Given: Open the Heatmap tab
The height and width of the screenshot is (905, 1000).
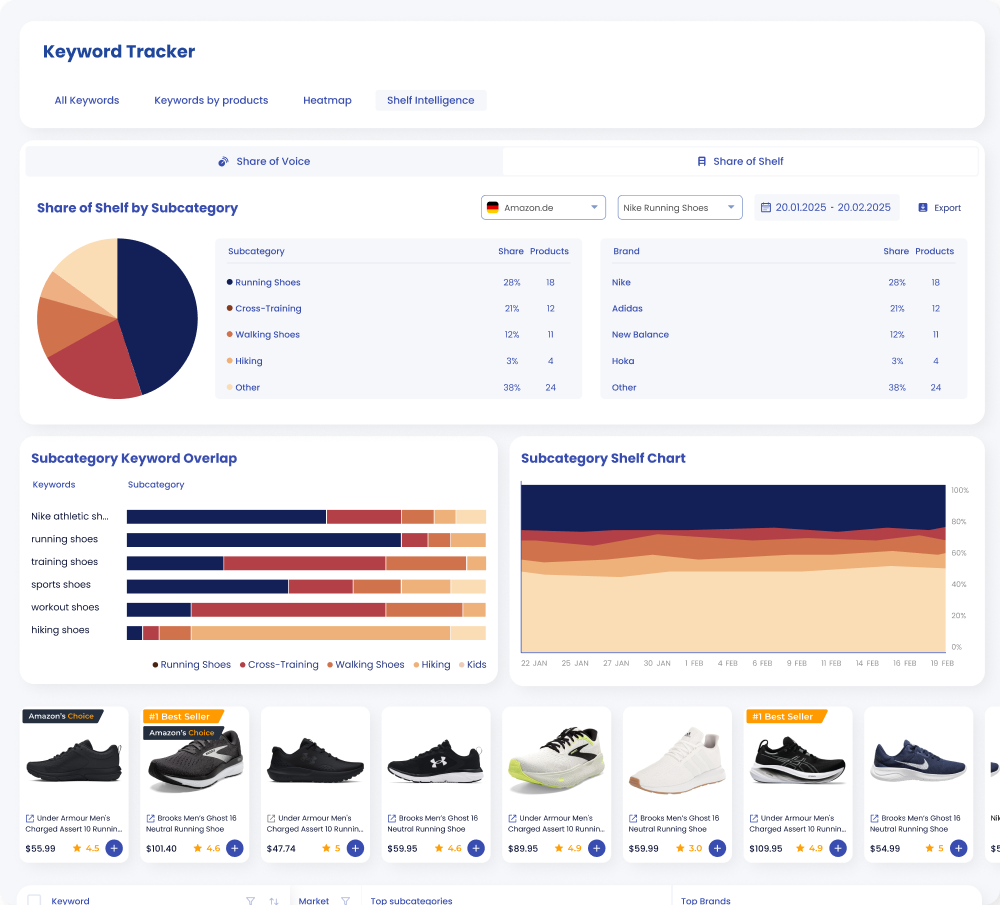Looking at the screenshot, I should click(327, 100).
